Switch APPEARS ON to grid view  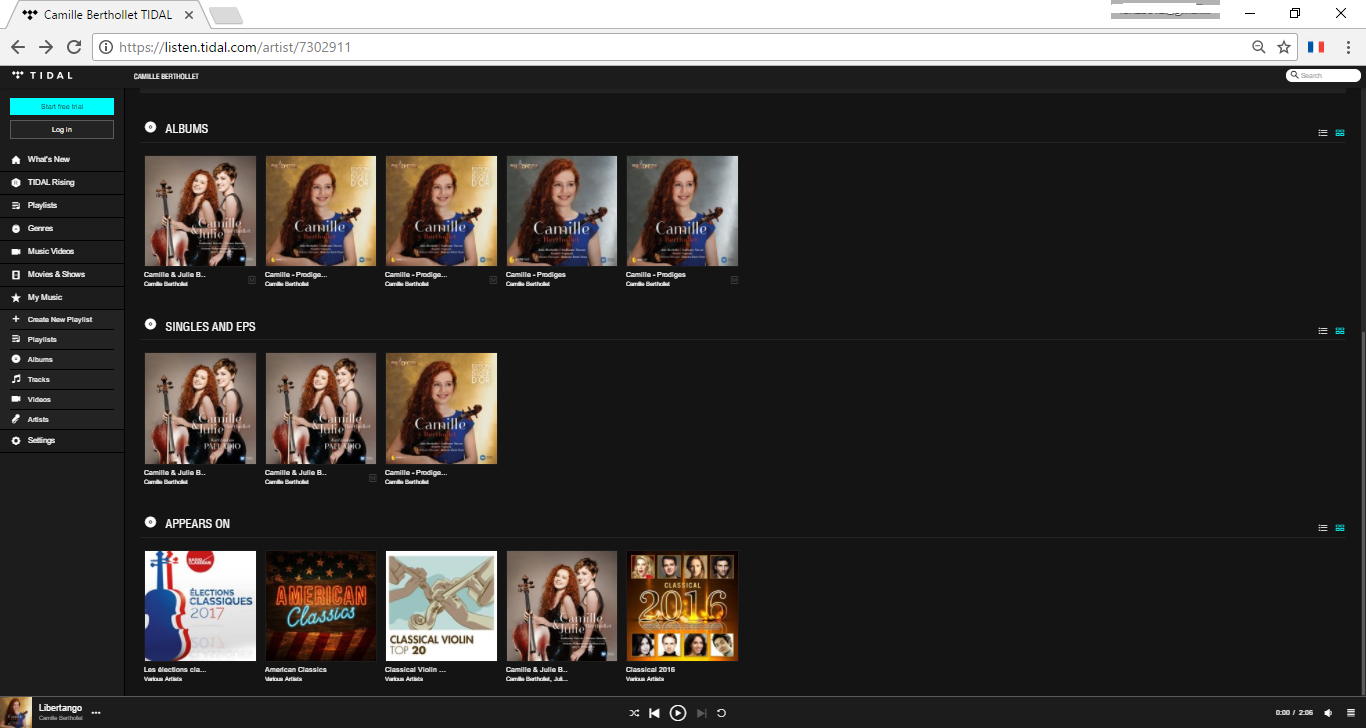pos(1340,528)
